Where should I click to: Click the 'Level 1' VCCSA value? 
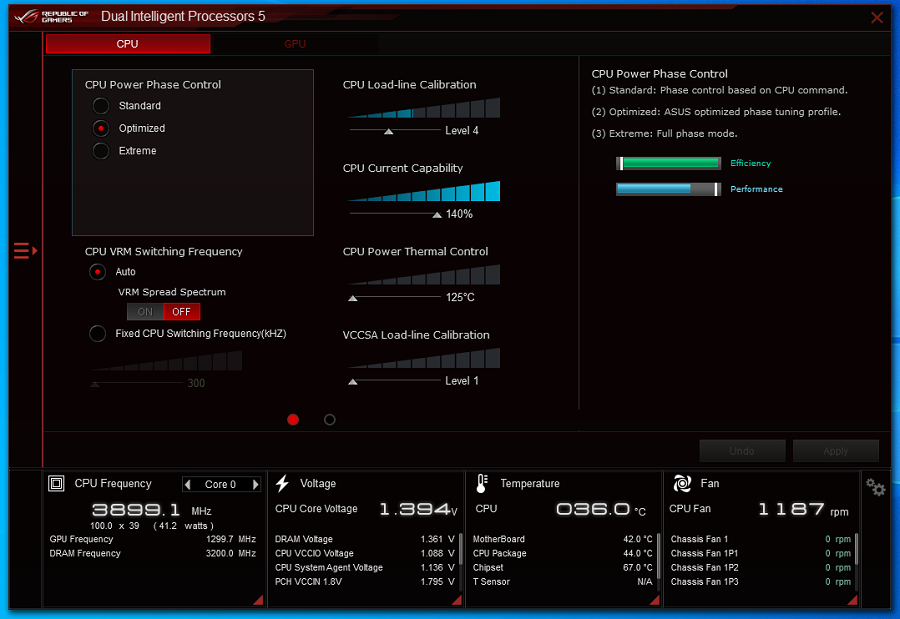[461, 381]
